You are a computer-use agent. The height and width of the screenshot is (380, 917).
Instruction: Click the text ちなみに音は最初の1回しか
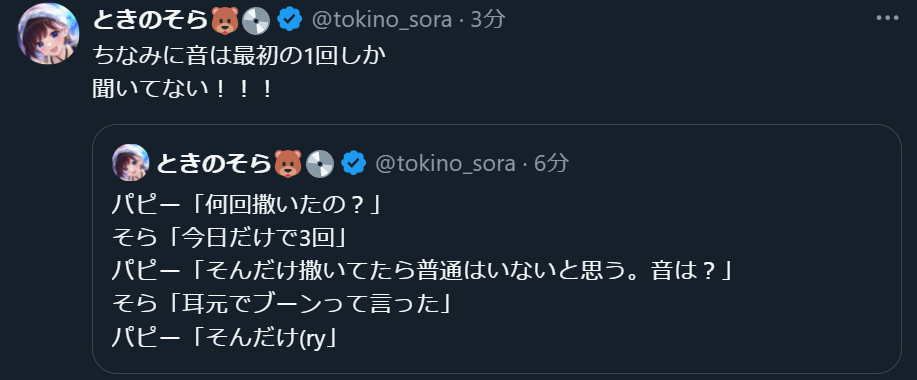coord(239,56)
